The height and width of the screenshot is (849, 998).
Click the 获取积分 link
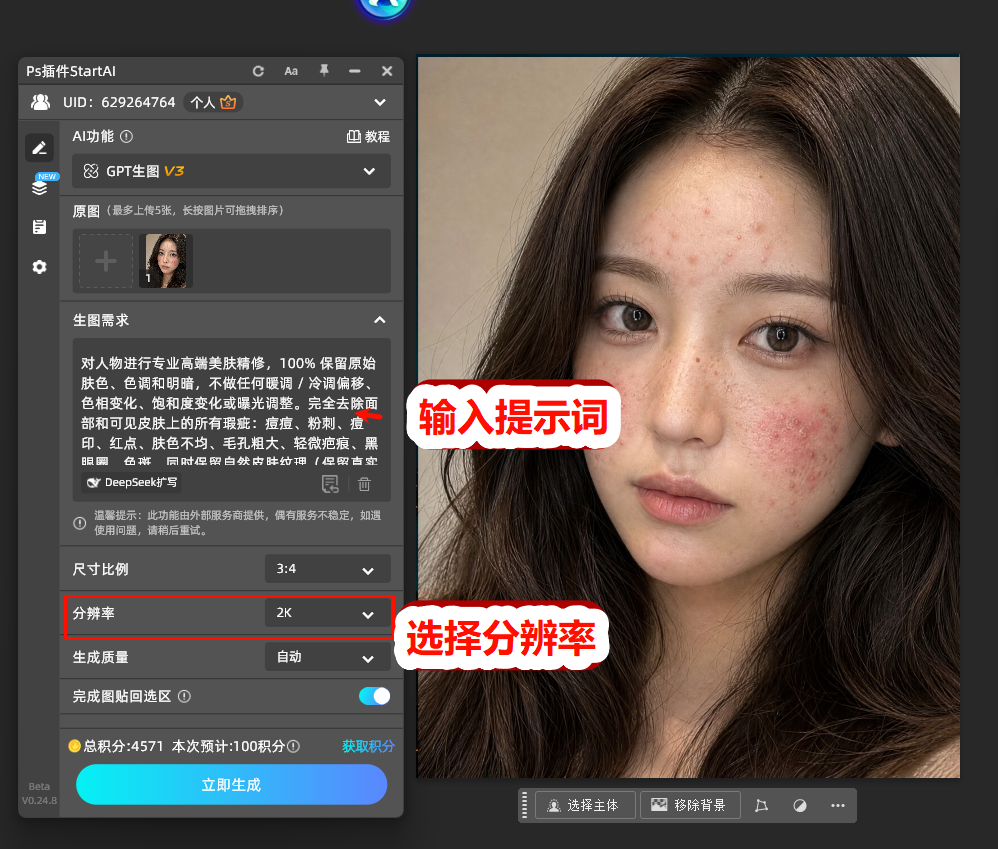point(368,747)
